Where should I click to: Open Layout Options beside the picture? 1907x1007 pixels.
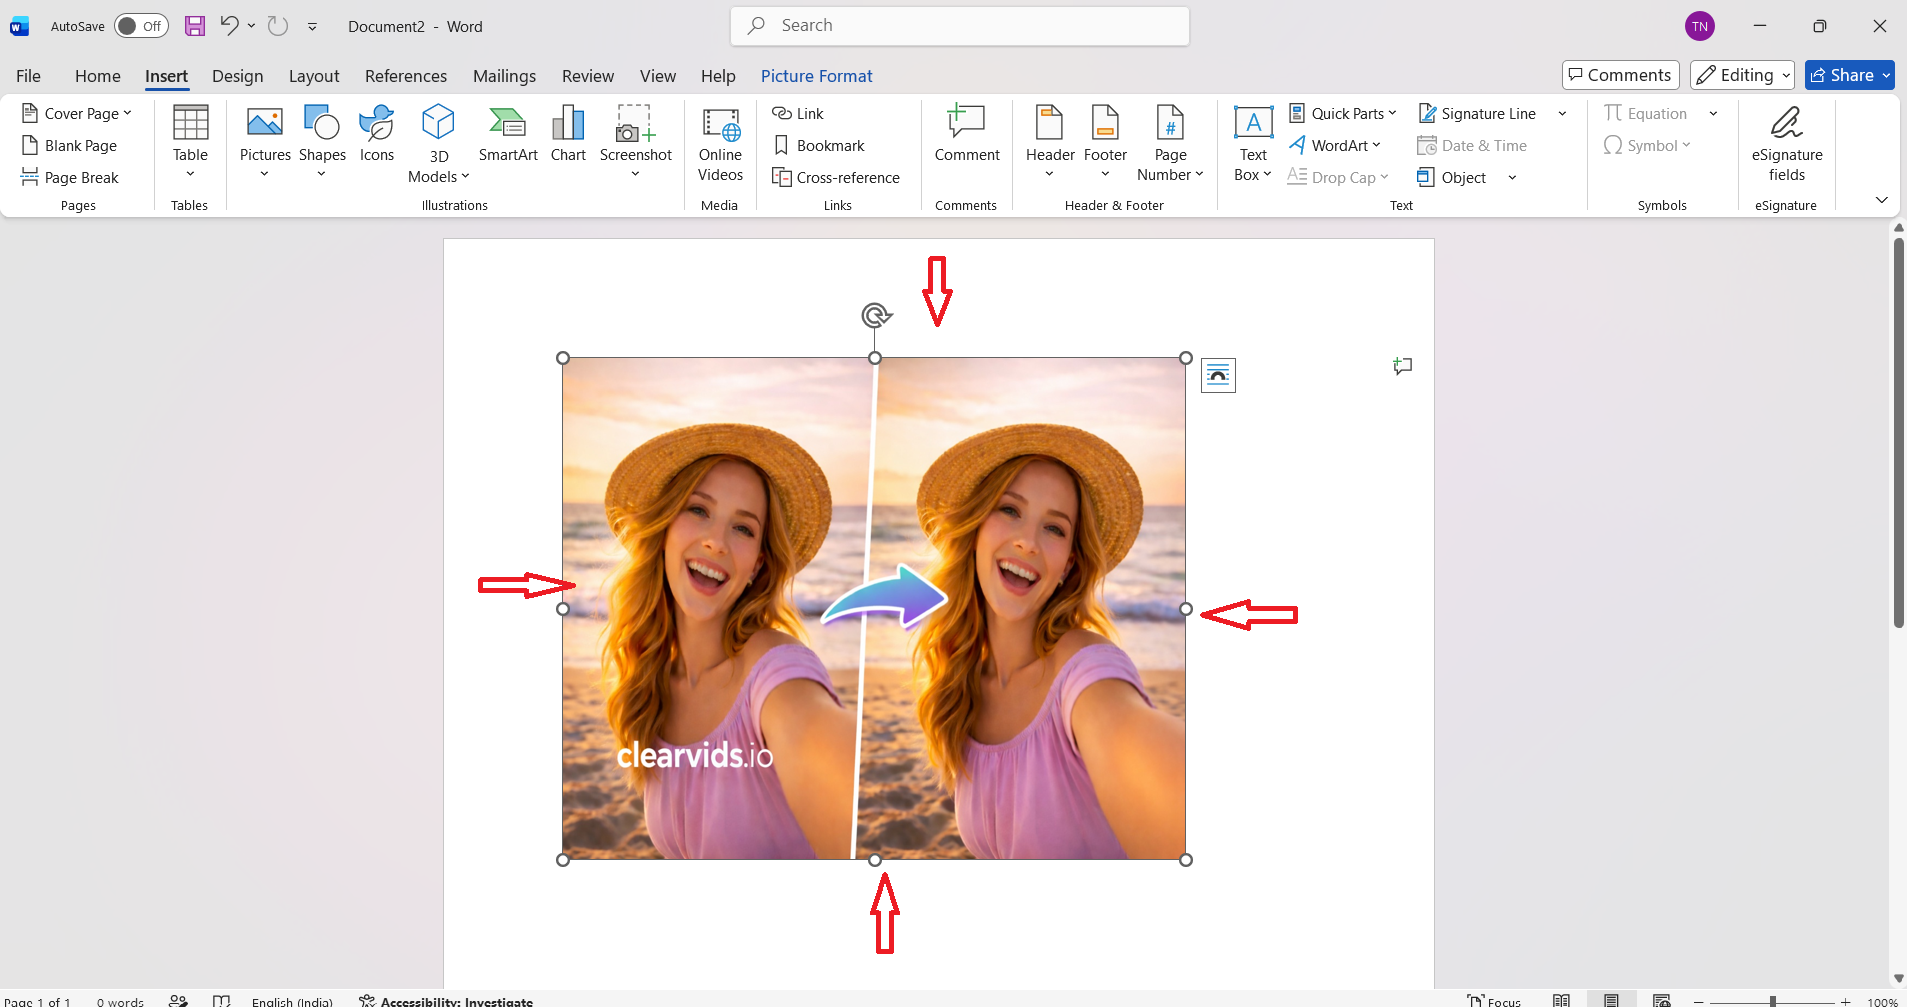coord(1218,375)
